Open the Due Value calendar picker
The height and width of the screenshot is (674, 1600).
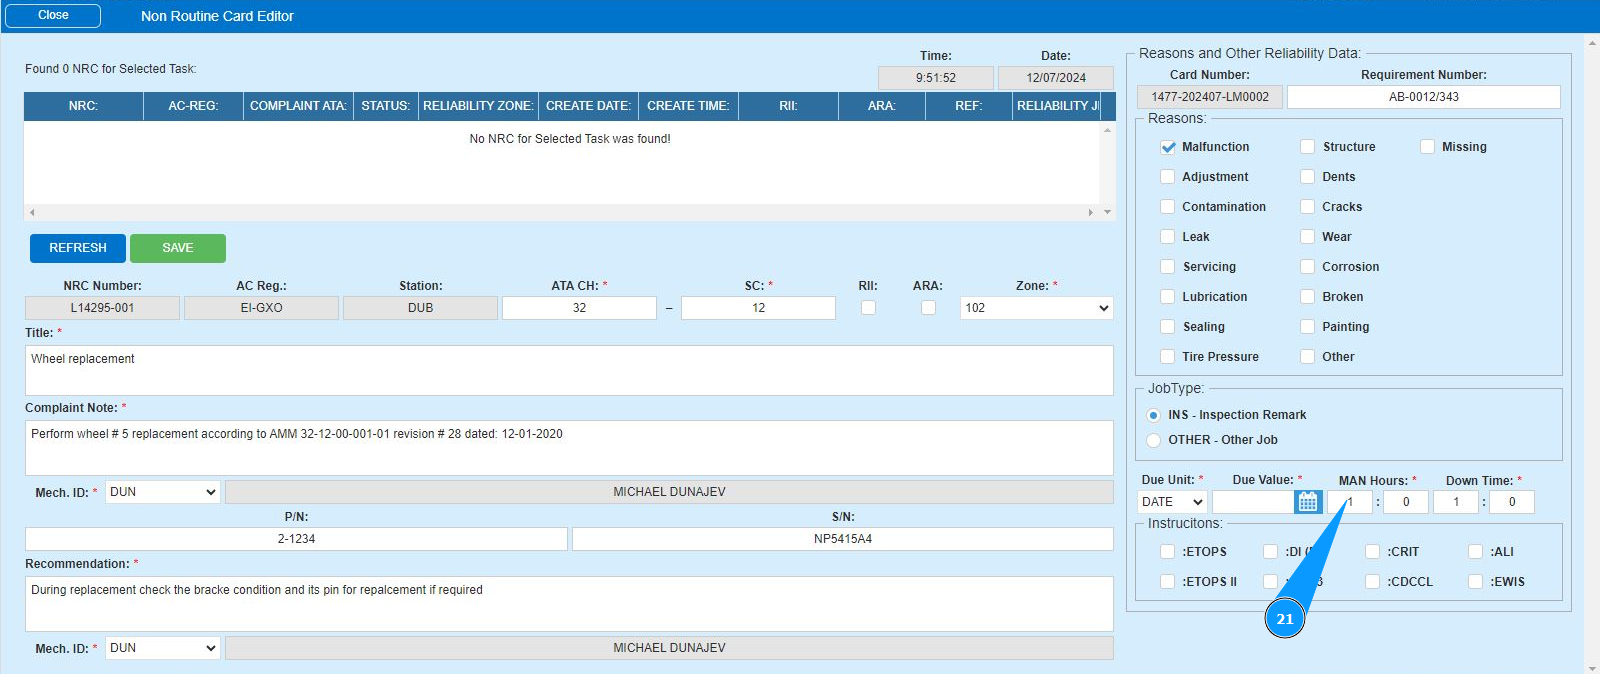tap(1308, 502)
